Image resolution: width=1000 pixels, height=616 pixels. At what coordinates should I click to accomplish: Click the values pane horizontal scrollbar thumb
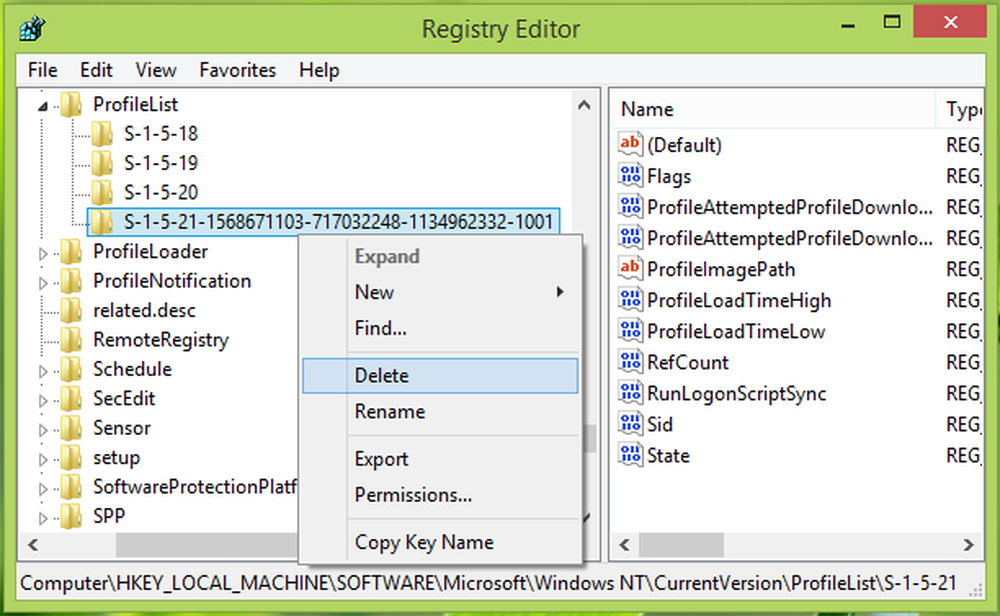click(x=681, y=545)
